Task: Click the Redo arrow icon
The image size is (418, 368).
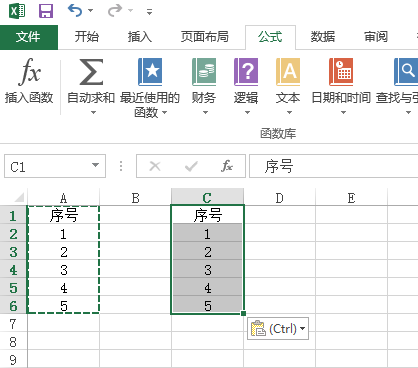Action: (x=115, y=11)
